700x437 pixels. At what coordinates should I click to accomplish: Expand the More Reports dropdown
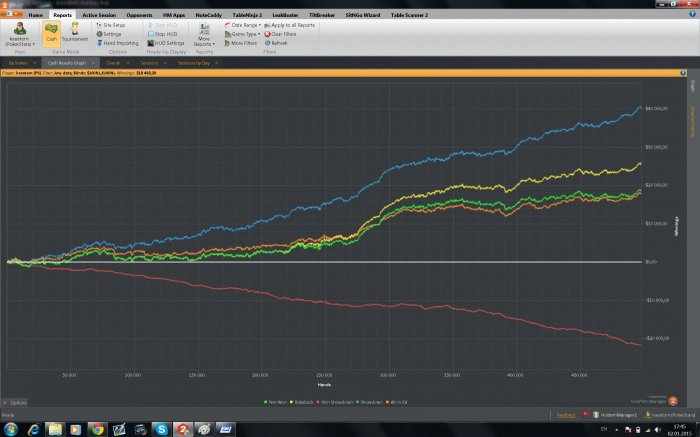tap(204, 35)
